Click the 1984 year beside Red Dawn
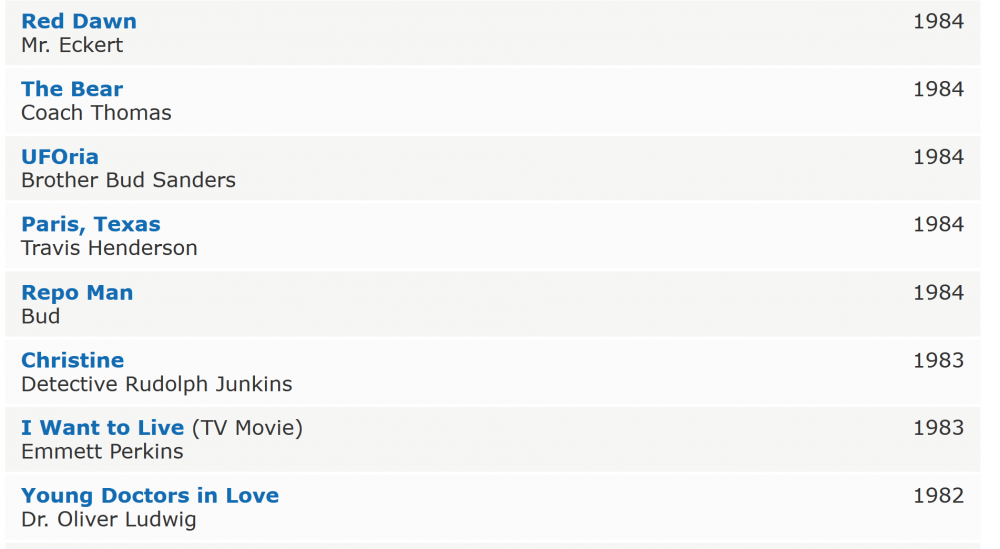Viewport: 1000px width, 549px height. [938, 21]
